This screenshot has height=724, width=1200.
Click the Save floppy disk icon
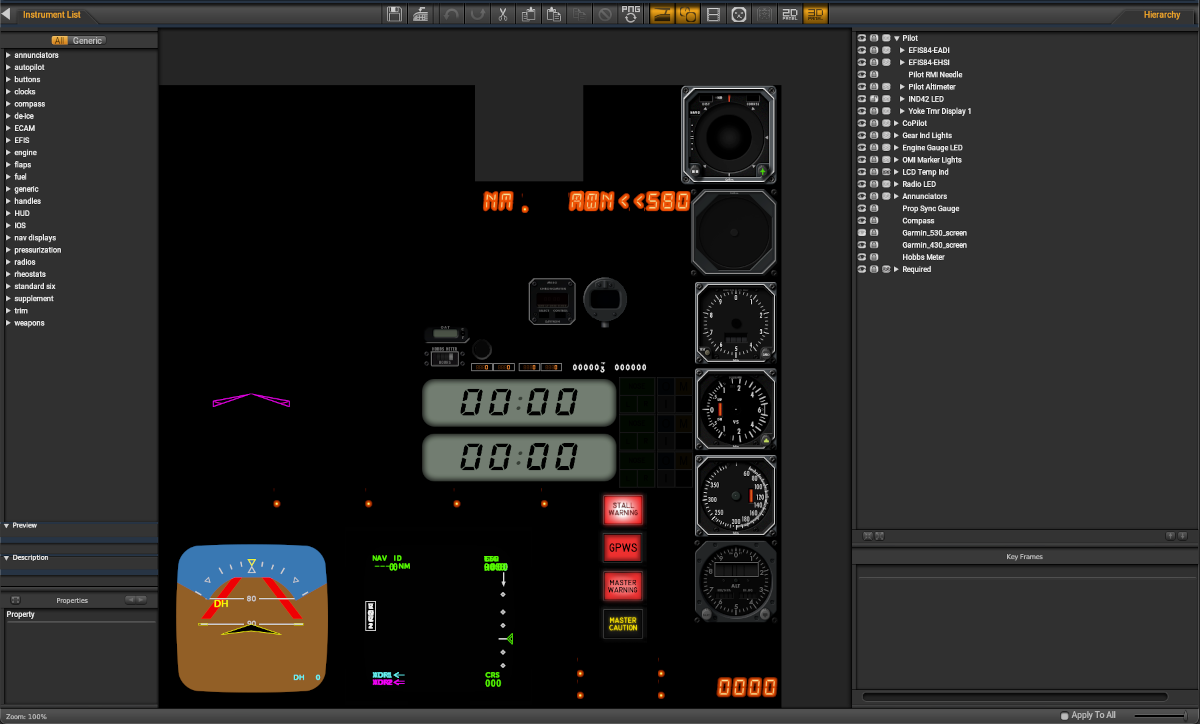point(395,15)
